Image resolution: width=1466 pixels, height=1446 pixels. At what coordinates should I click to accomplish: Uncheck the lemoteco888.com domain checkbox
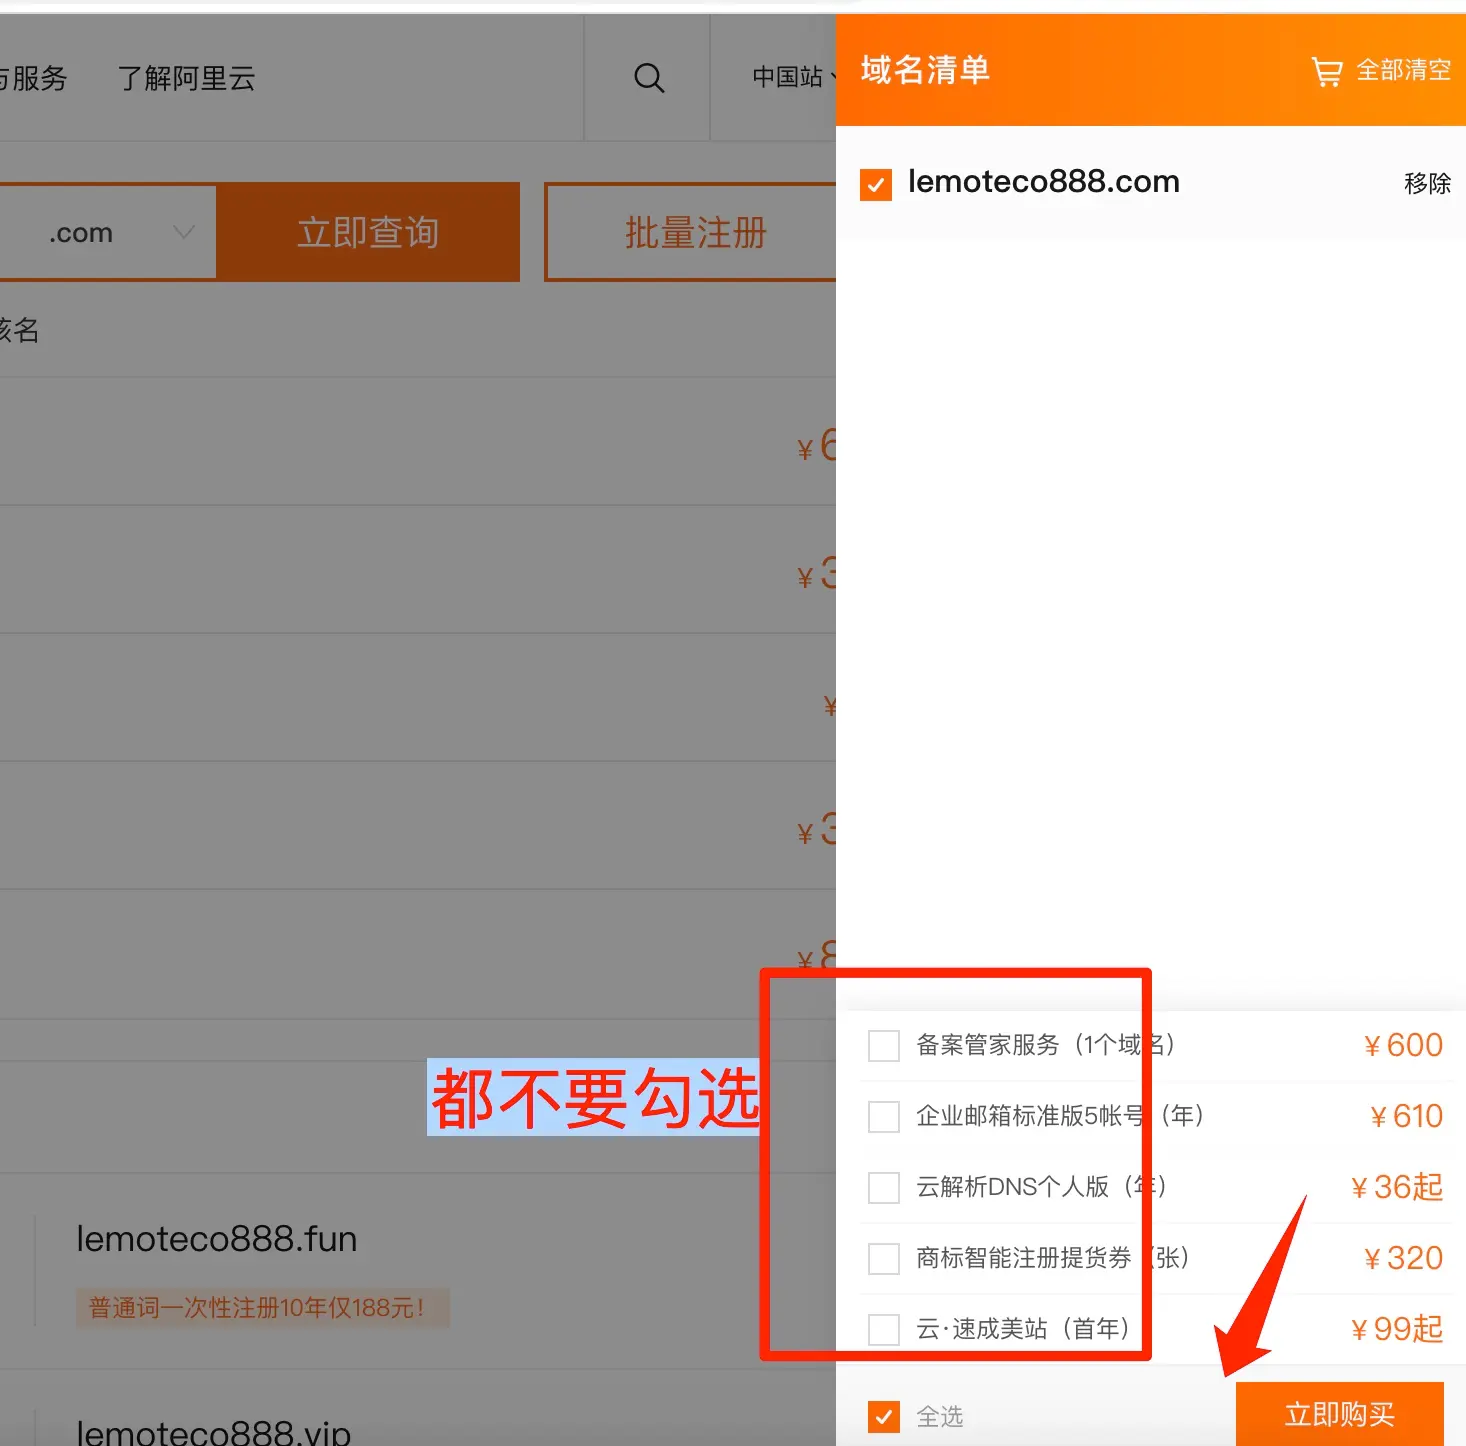(x=876, y=184)
